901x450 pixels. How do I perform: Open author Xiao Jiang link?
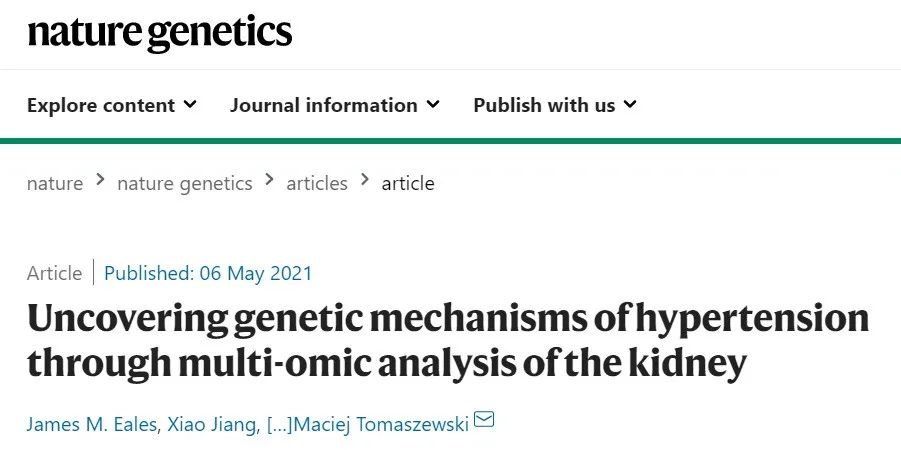pos(212,424)
